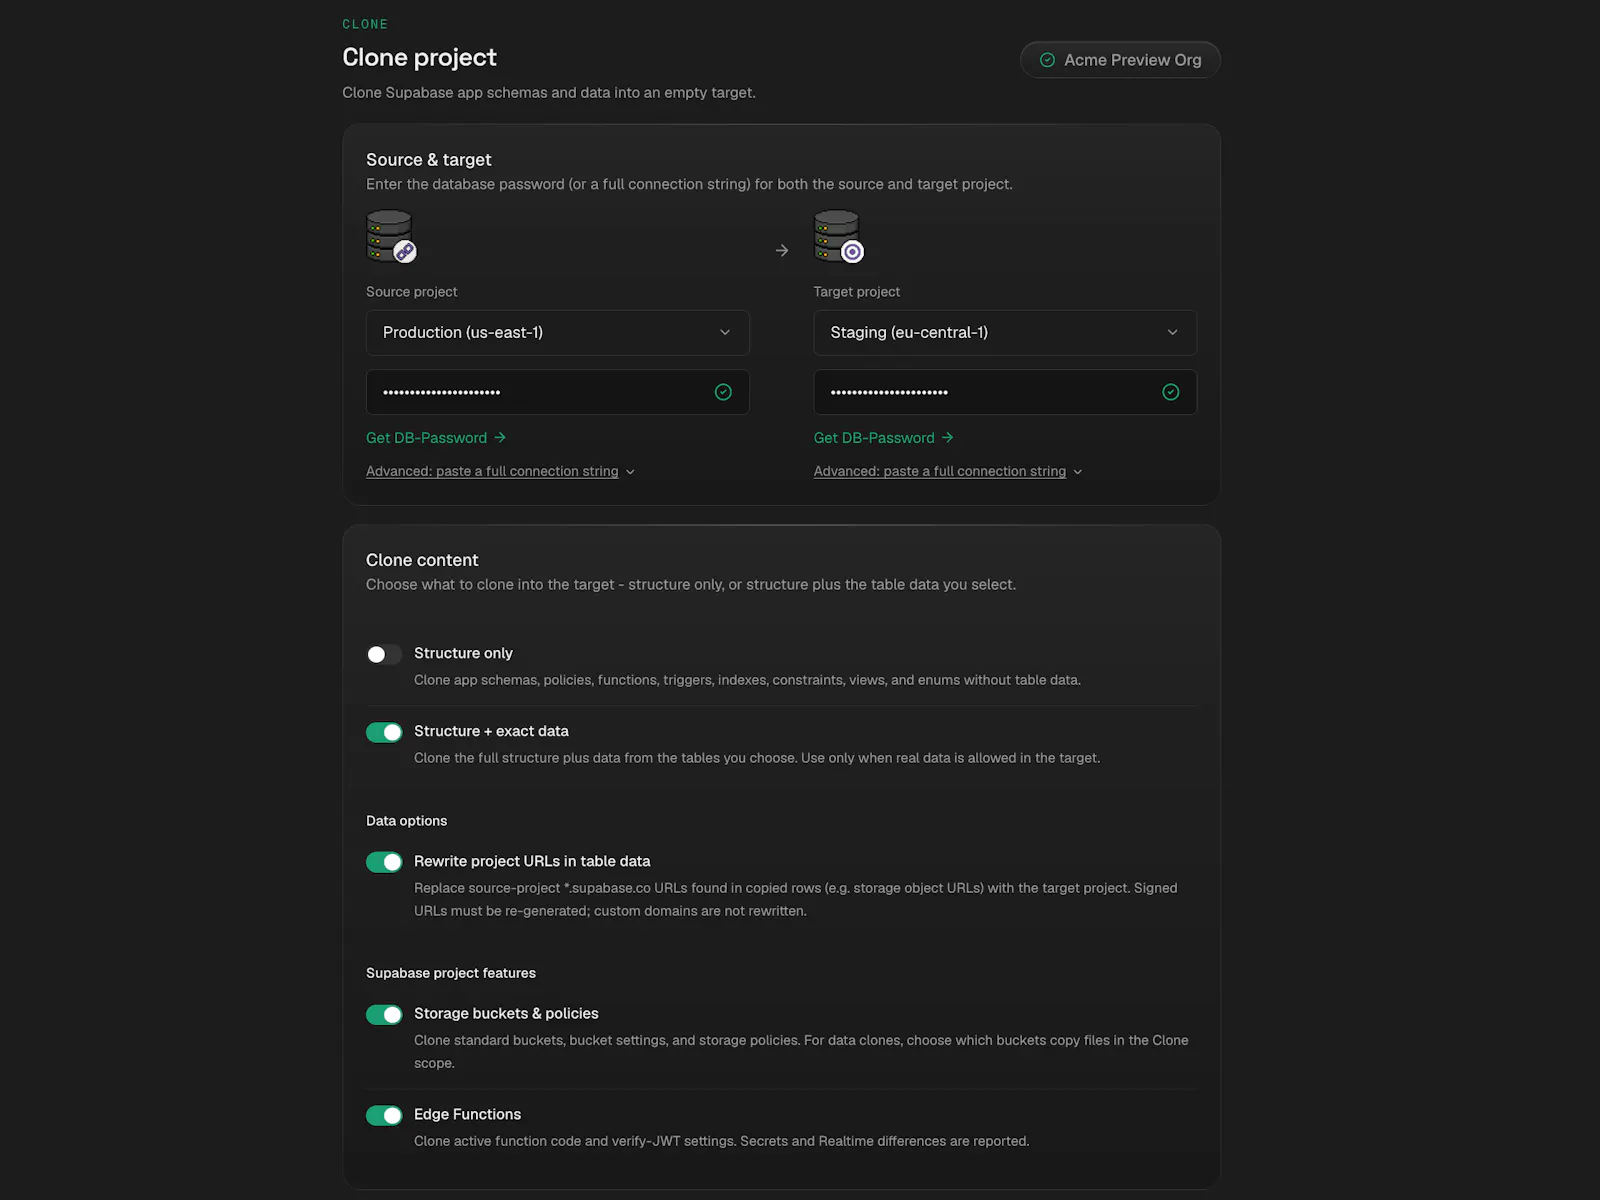Click the 'Data options' subheading
Screen dimensions: 1600x1200
pyautogui.click(x=406, y=821)
